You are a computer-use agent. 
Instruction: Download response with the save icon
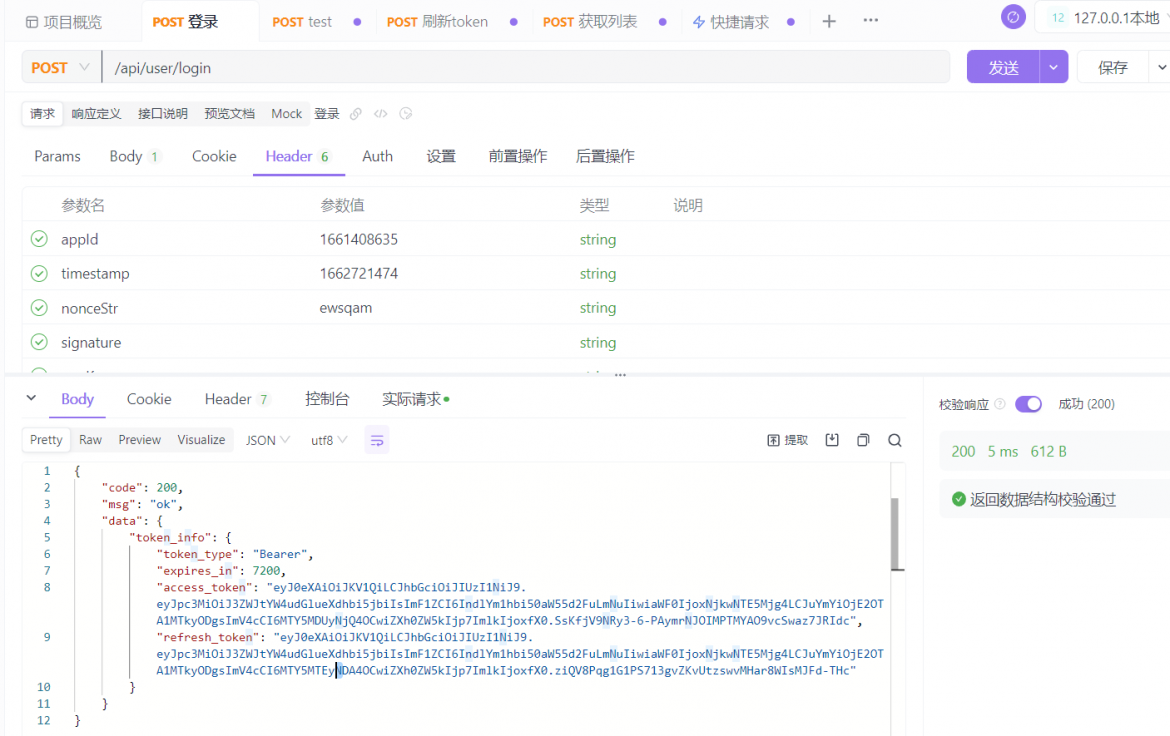coord(832,440)
